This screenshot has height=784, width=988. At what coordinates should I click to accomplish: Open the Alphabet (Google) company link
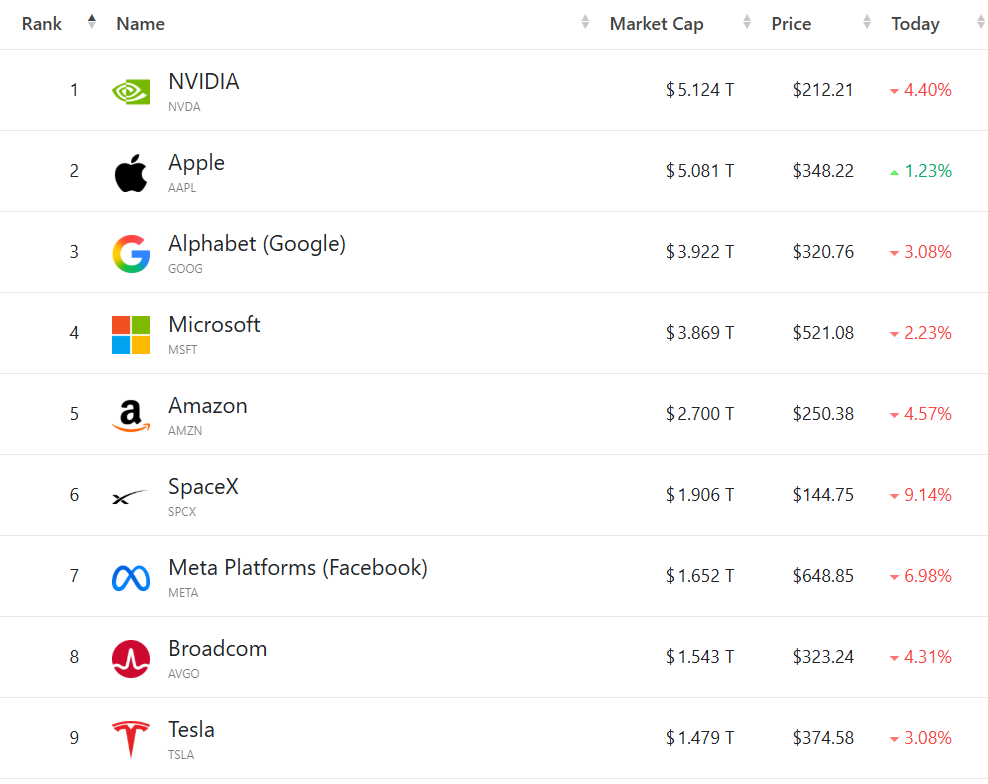257,244
